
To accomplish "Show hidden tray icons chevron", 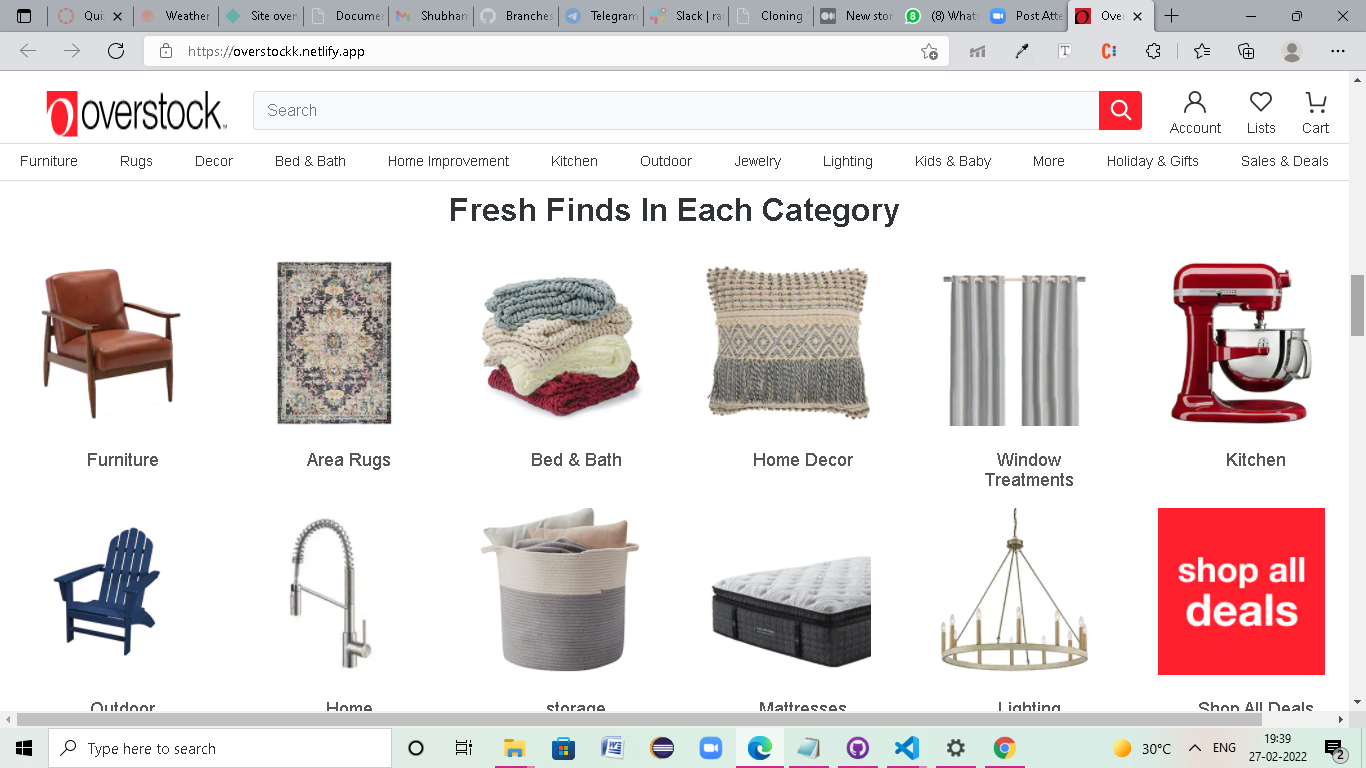I will 1195,748.
